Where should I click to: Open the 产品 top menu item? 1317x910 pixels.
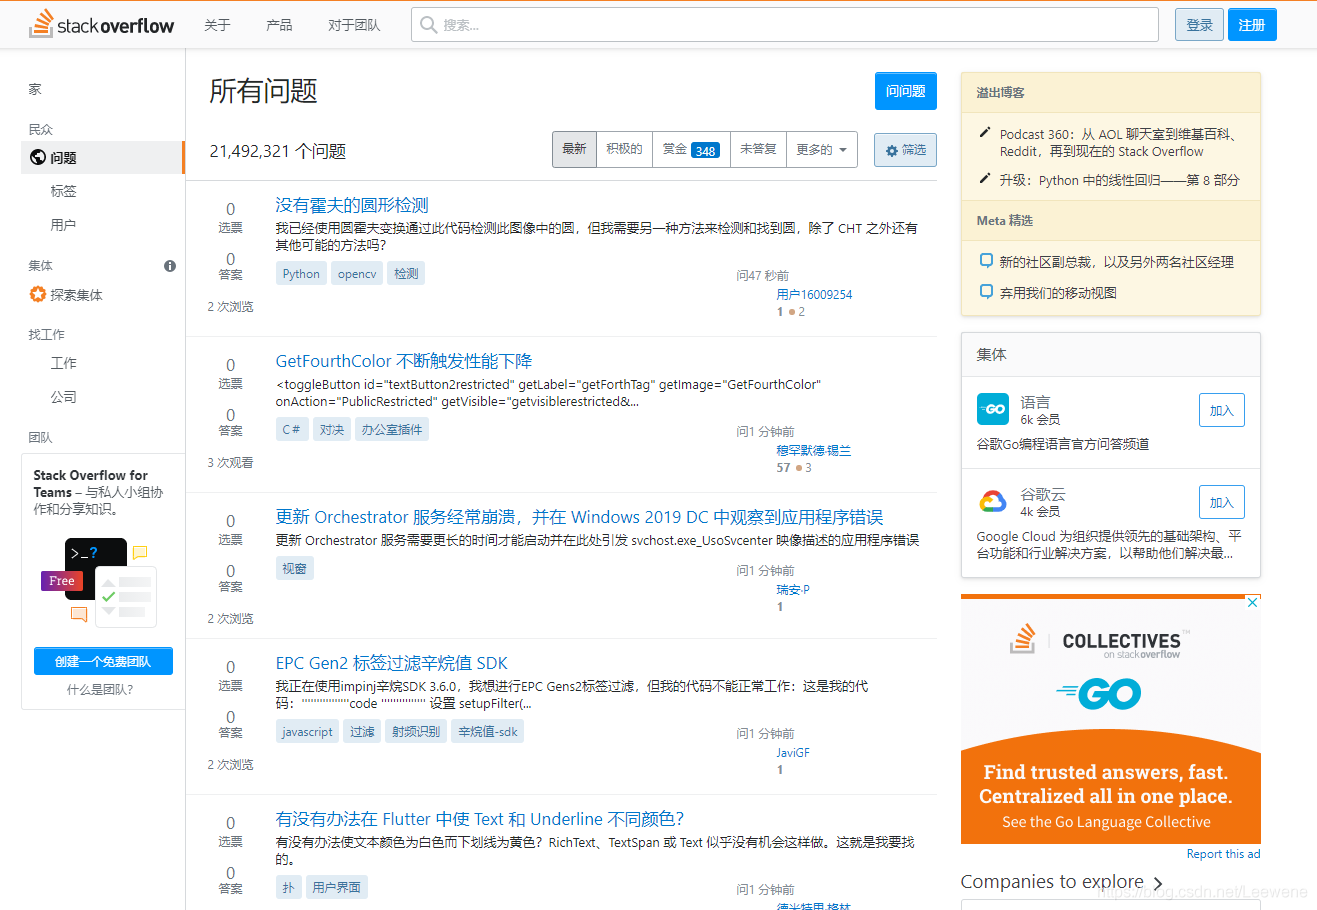point(279,25)
